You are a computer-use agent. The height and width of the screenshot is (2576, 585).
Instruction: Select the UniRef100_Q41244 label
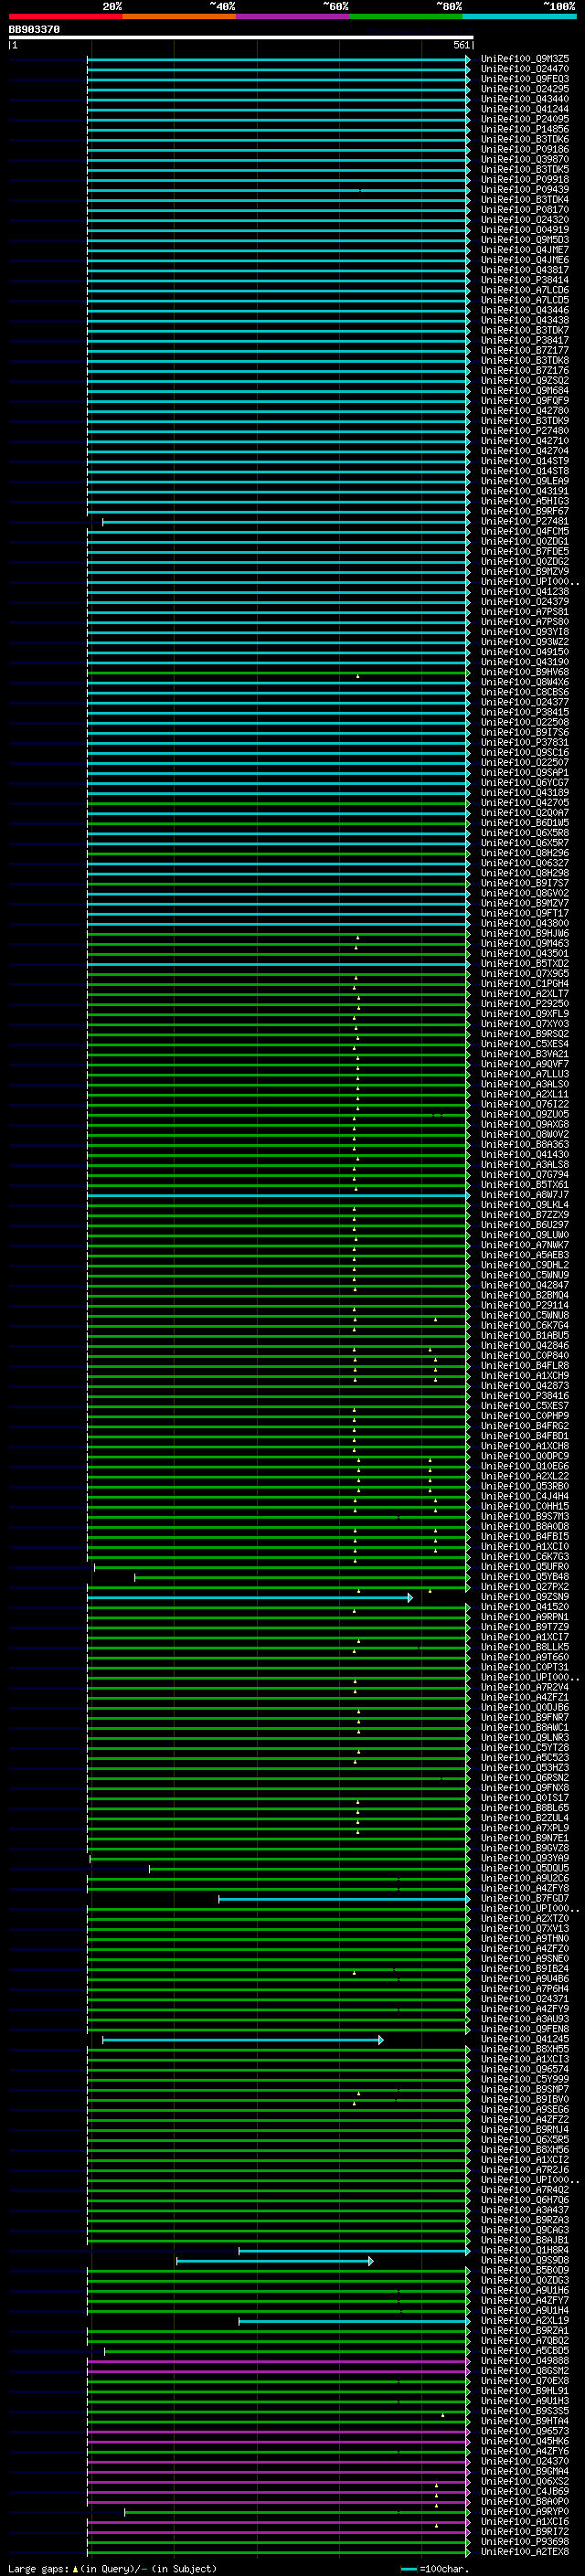525,109
